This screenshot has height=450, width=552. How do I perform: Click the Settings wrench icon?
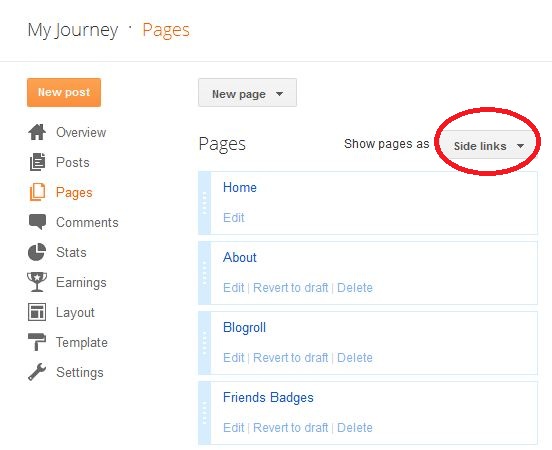point(37,372)
